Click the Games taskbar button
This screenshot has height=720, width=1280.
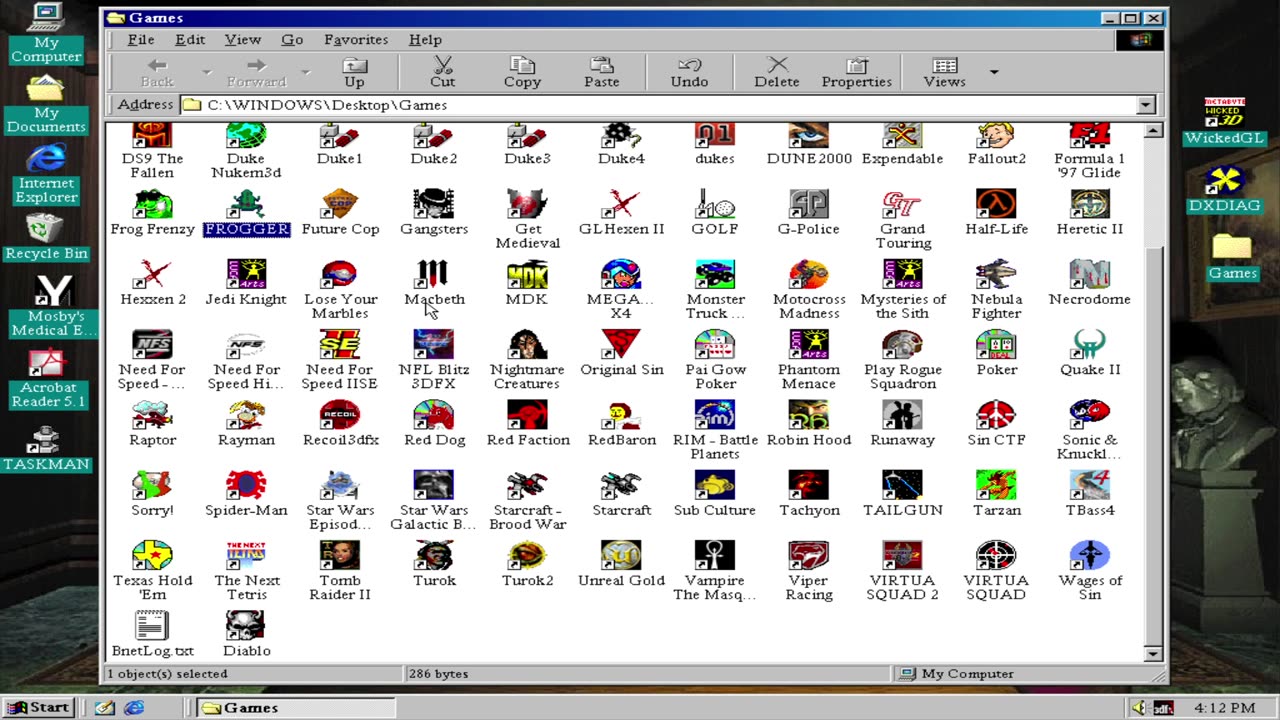click(296, 707)
